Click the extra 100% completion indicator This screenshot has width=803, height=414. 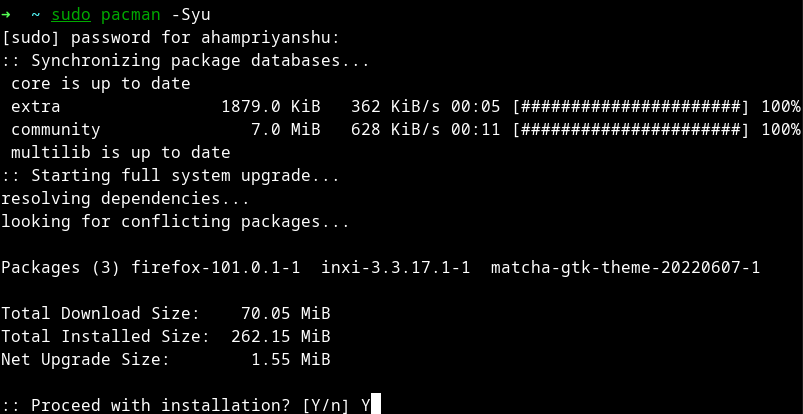(x=780, y=107)
